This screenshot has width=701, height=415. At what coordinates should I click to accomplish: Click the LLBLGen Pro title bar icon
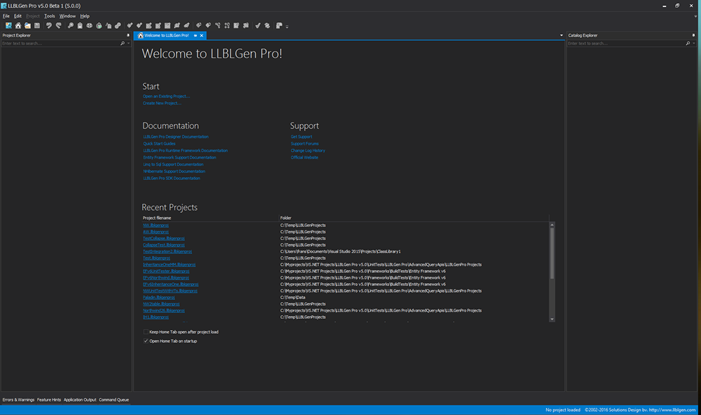click(x=4, y=6)
